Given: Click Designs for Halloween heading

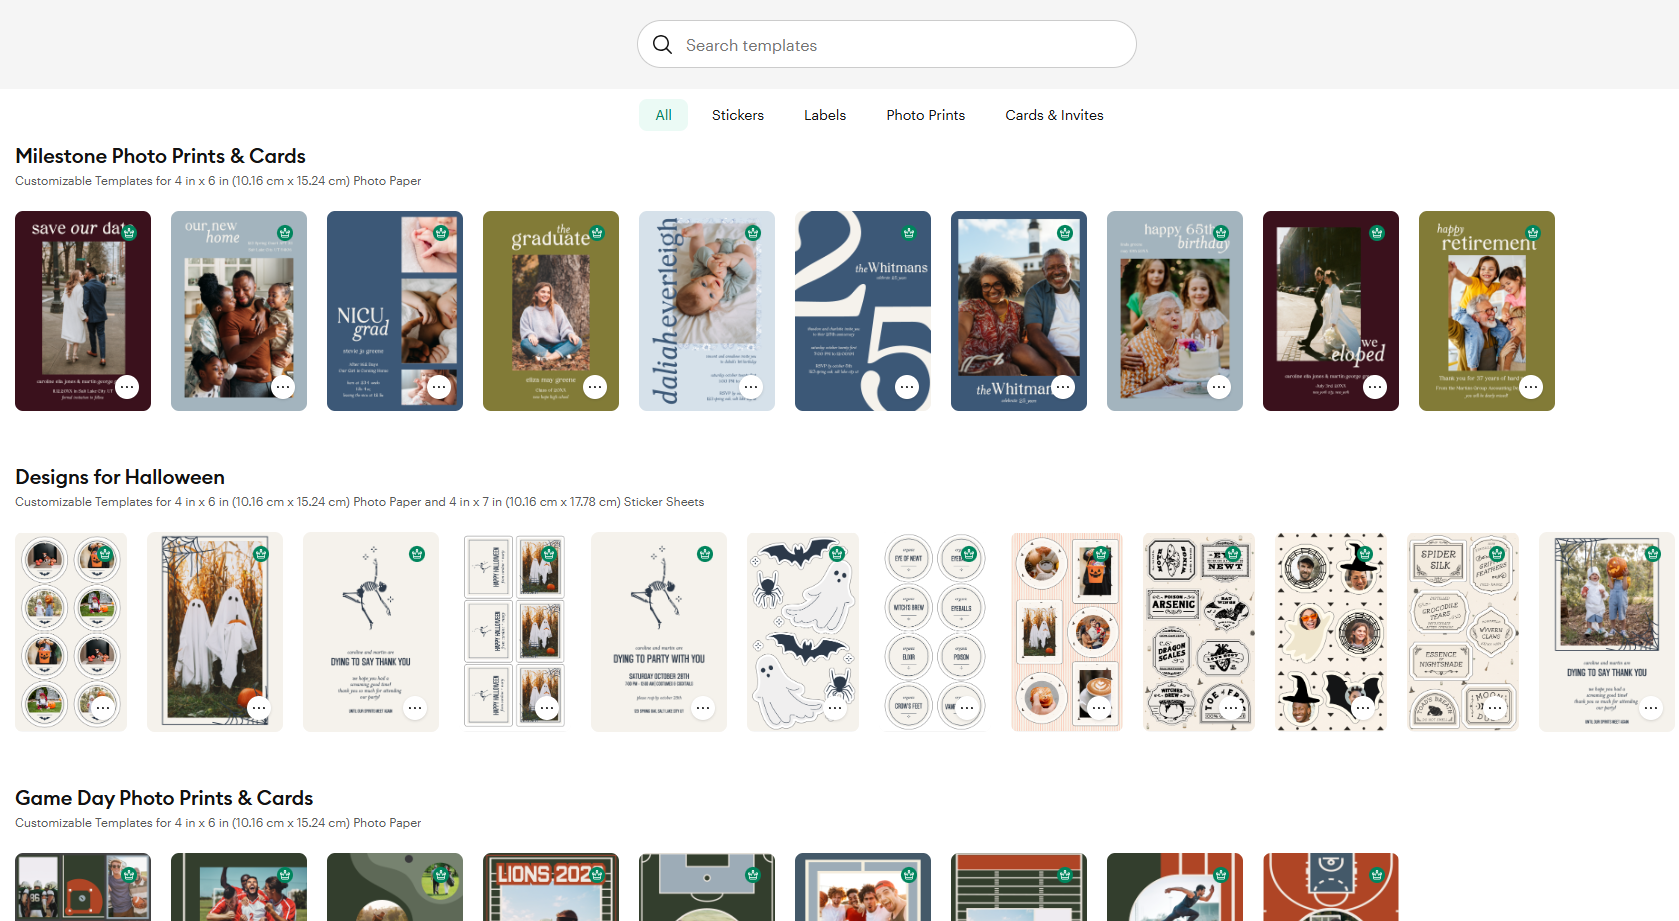Looking at the screenshot, I should tap(120, 477).
